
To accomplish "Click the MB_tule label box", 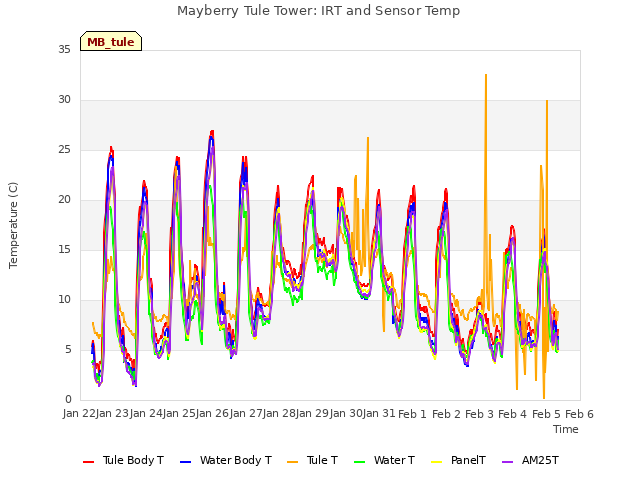I will click(x=111, y=41).
